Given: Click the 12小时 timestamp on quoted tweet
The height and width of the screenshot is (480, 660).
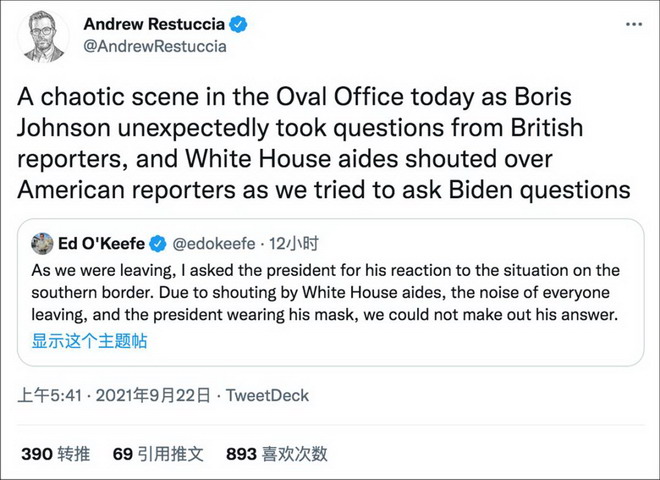Looking at the screenshot, I should (x=294, y=244).
